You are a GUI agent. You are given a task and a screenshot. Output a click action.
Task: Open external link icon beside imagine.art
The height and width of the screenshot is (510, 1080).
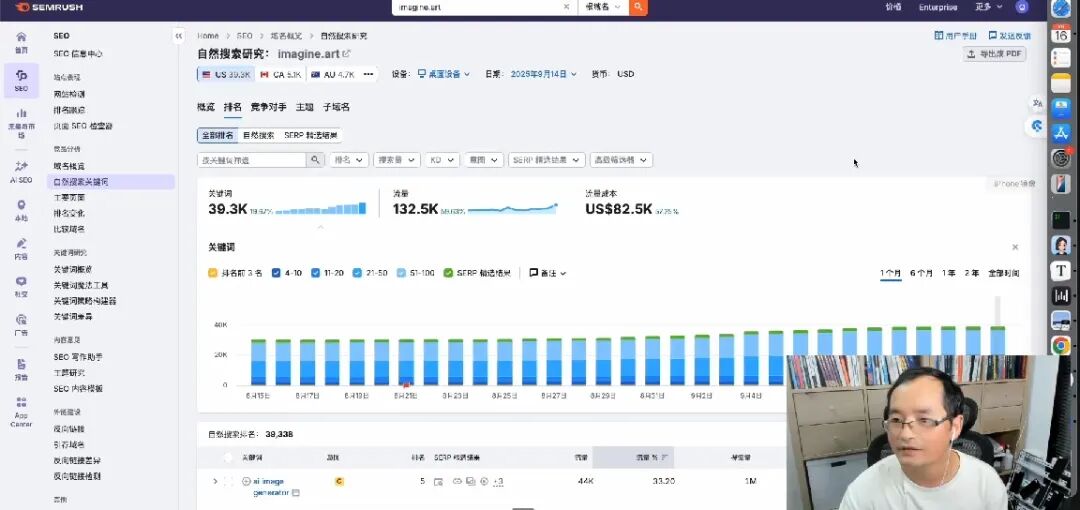[x=346, y=54]
